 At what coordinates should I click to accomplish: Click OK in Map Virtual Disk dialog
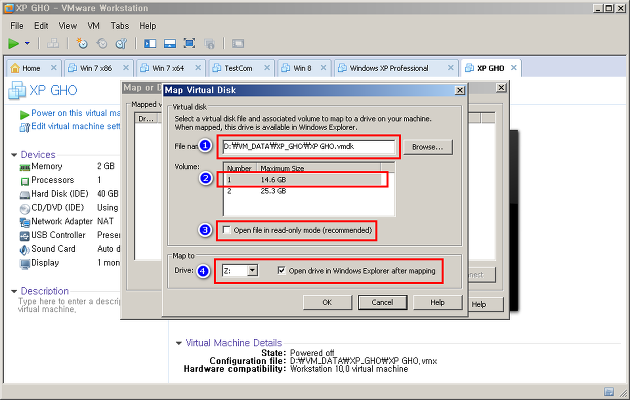[327, 302]
